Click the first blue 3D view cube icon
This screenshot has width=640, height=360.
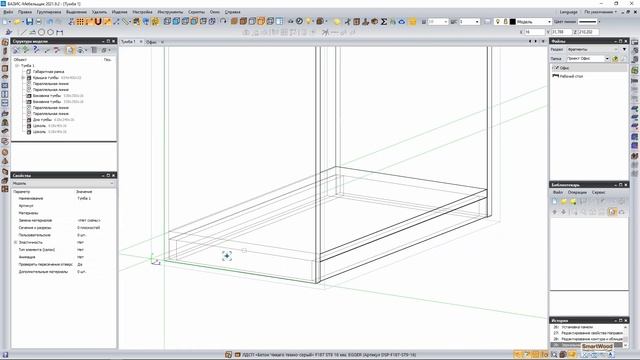(167, 21)
